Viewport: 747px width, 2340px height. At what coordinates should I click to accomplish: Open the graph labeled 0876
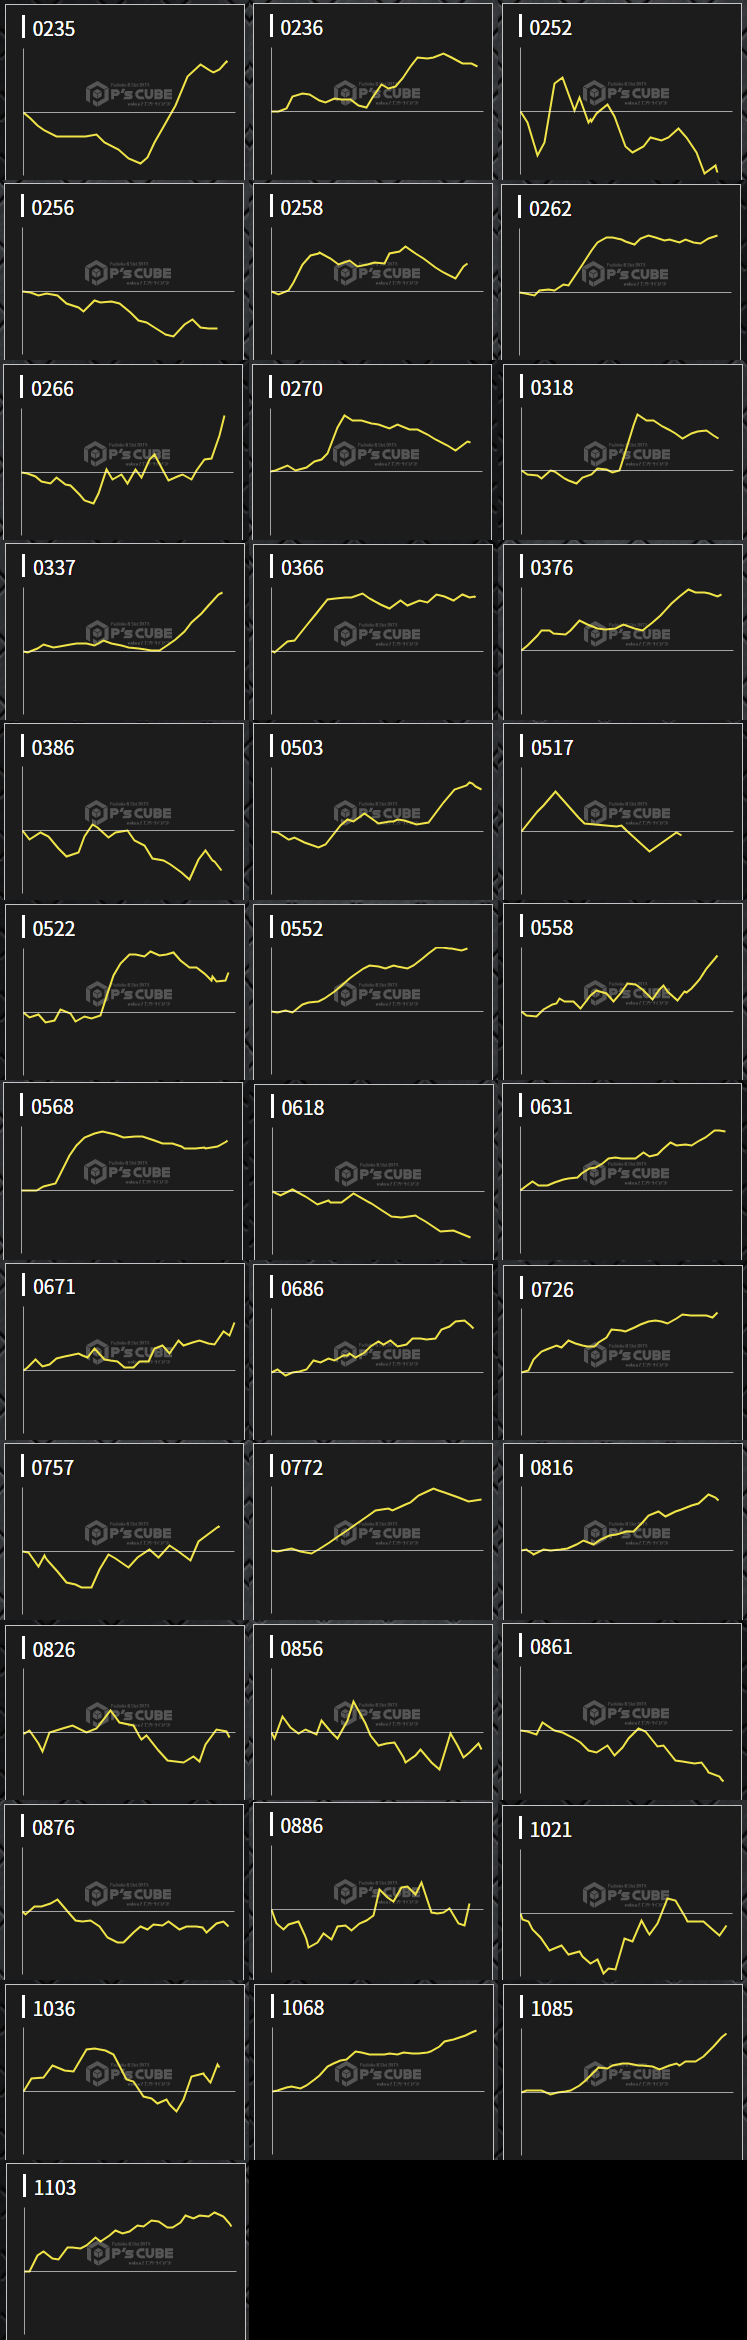[x=124, y=1893]
